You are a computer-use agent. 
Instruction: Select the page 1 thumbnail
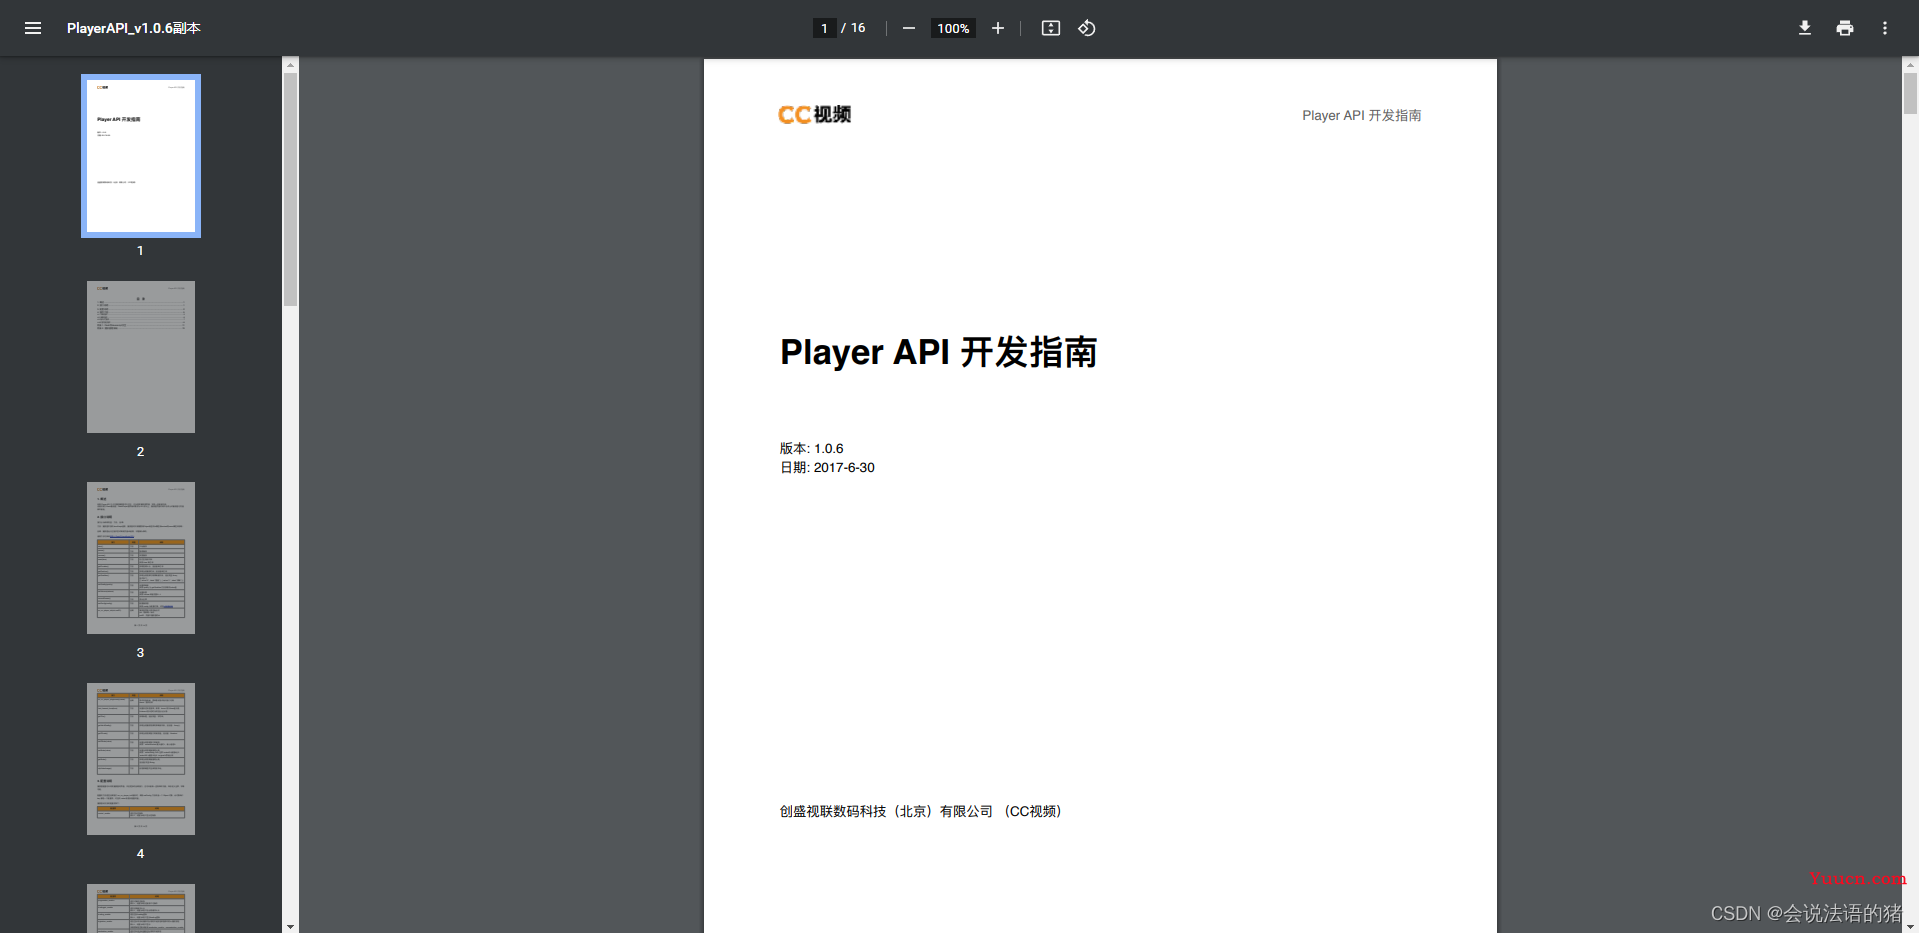[x=141, y=156]
